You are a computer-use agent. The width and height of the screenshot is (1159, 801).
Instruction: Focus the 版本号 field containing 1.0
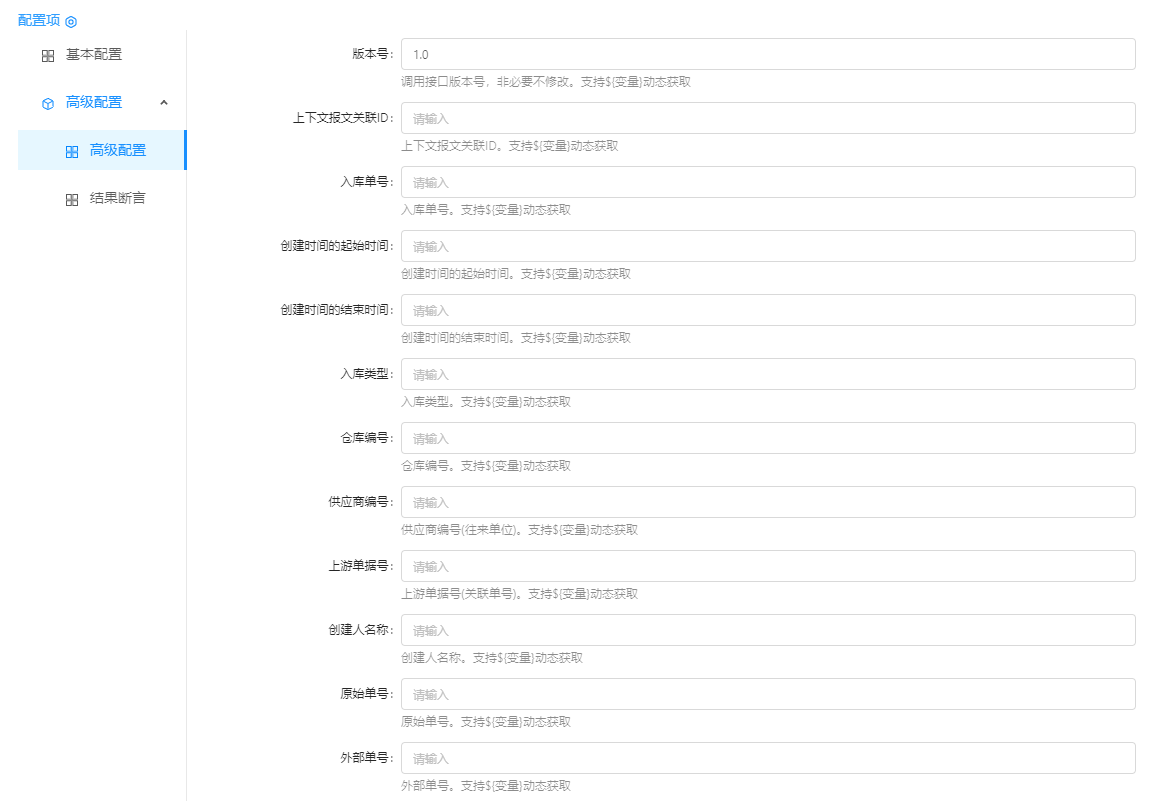coord(767,54)
